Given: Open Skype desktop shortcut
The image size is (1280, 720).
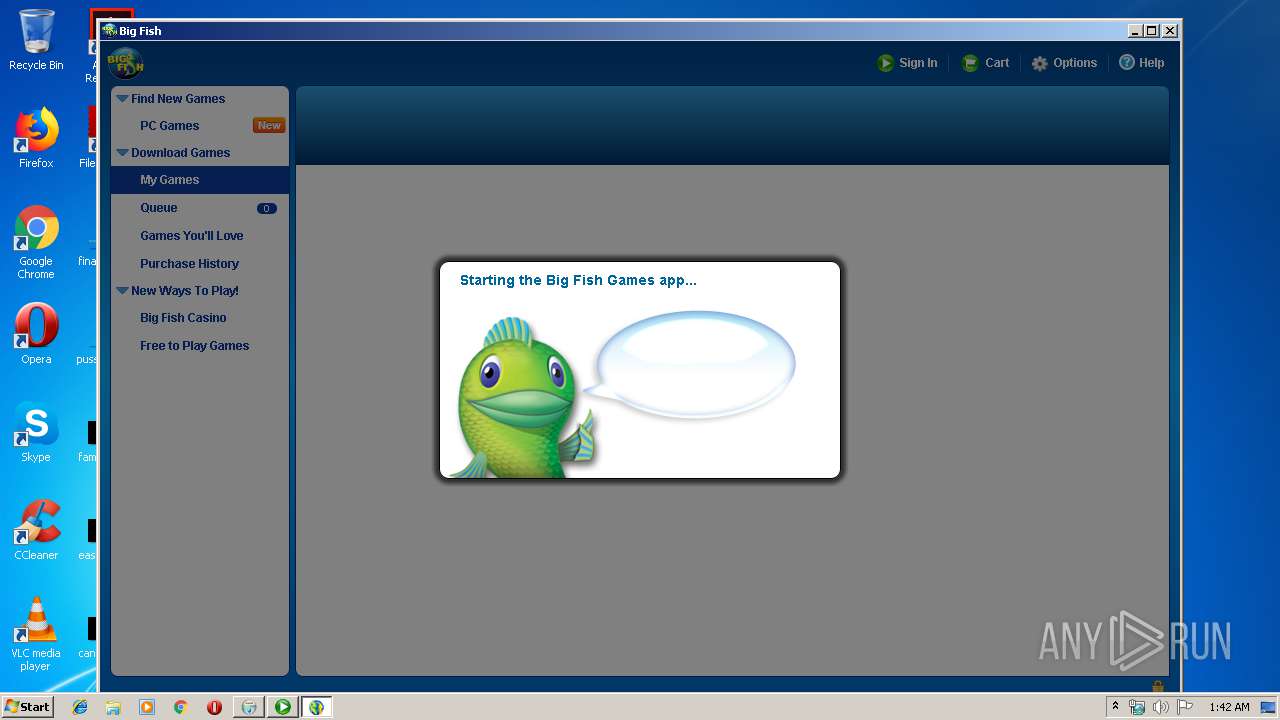Looking at the screenshot, I should tap(36, 432).
